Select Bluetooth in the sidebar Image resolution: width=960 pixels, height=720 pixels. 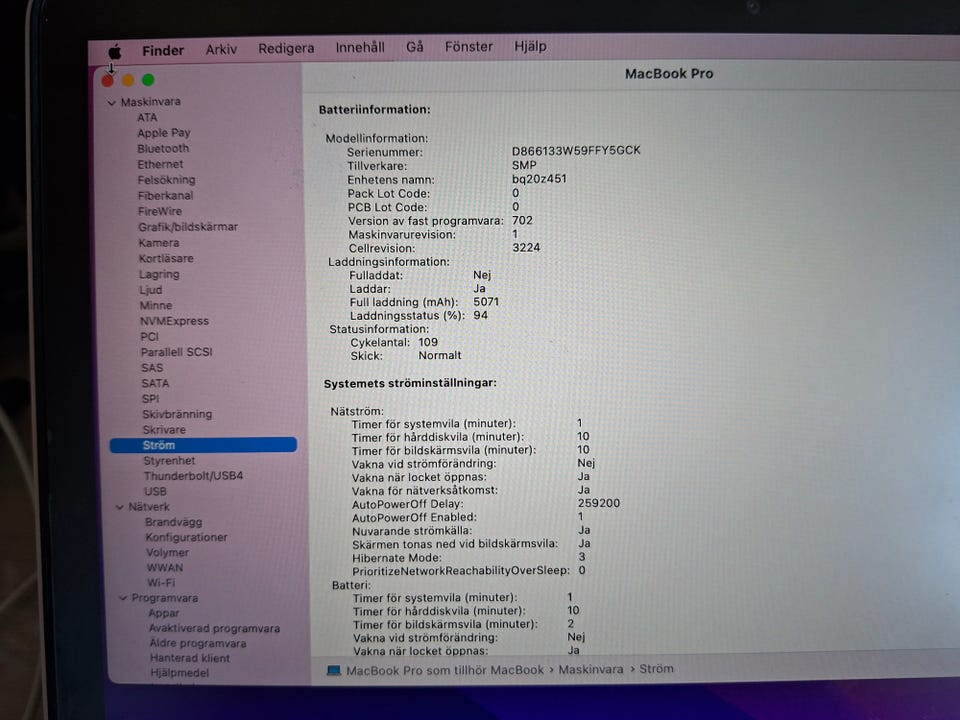[x=163, y=149]
